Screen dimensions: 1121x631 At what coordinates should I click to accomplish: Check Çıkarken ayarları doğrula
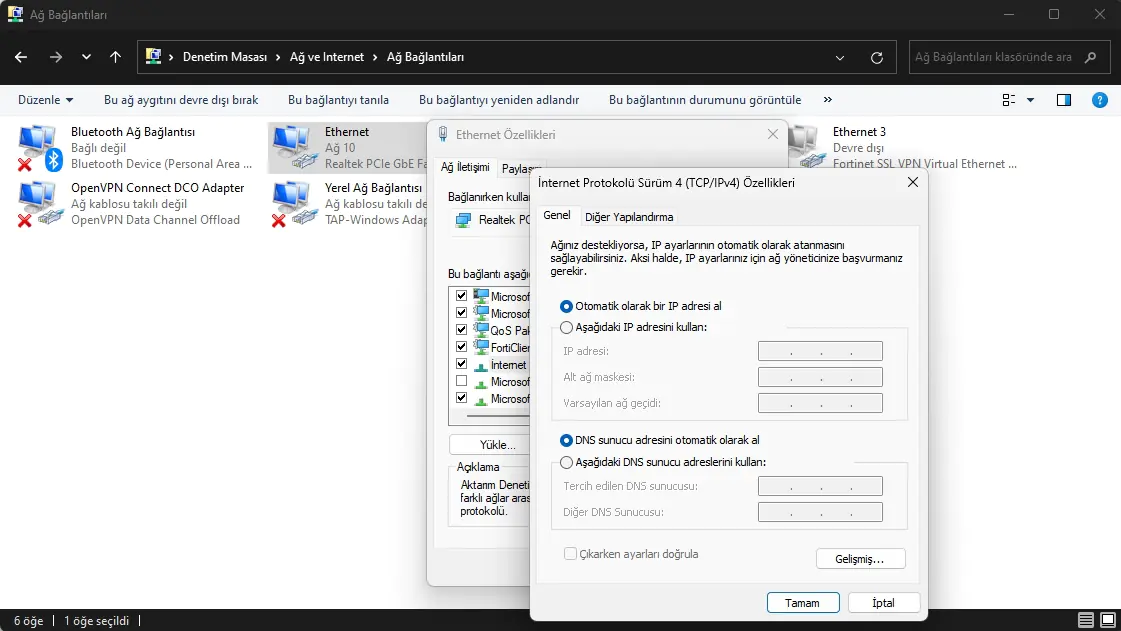point(570,553)
